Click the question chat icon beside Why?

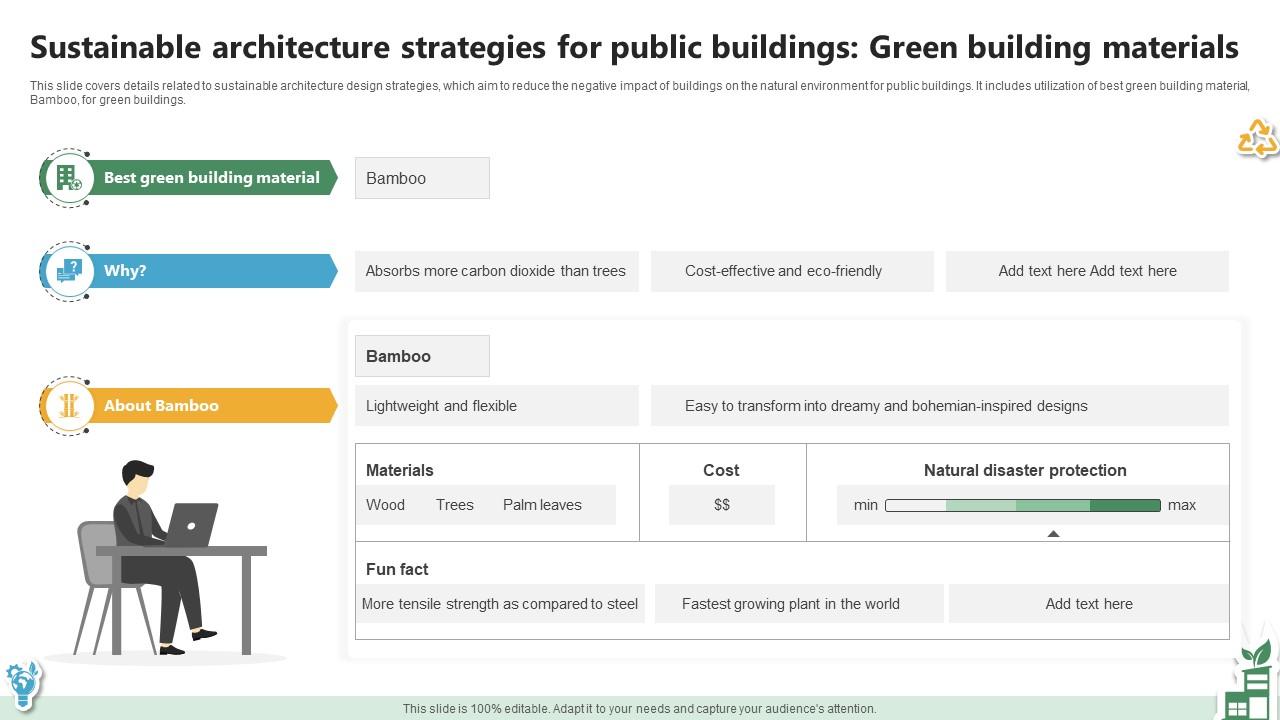(x=68, y=271)
